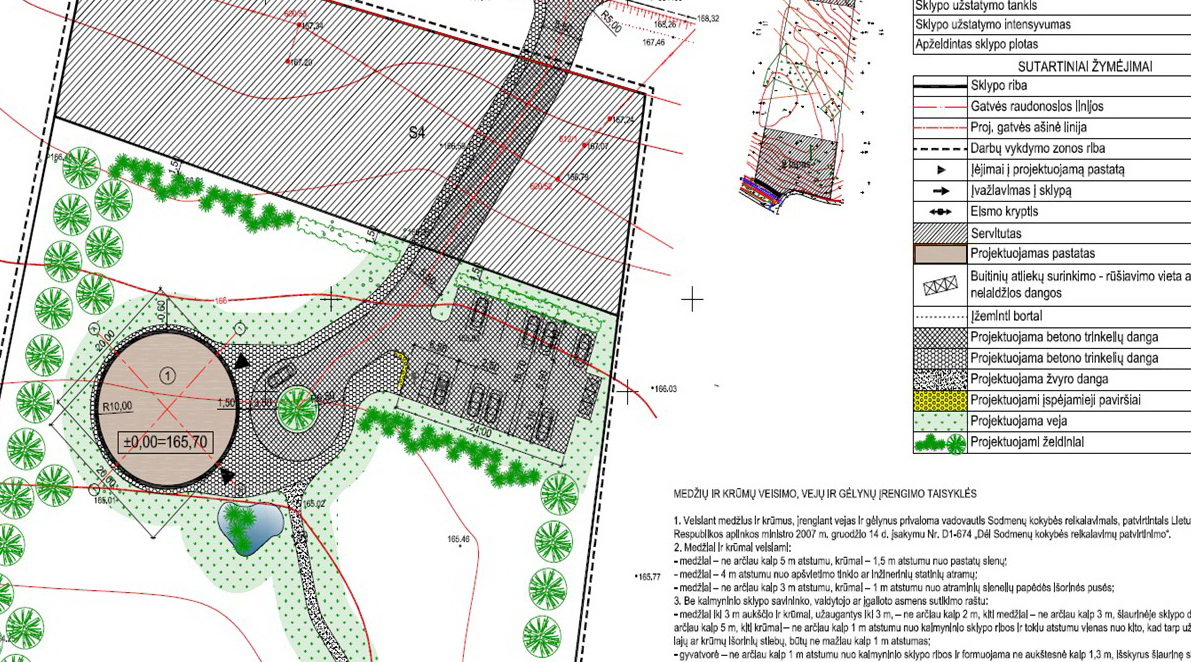Click the R10,00 radius dimension label

click(118, 408)
